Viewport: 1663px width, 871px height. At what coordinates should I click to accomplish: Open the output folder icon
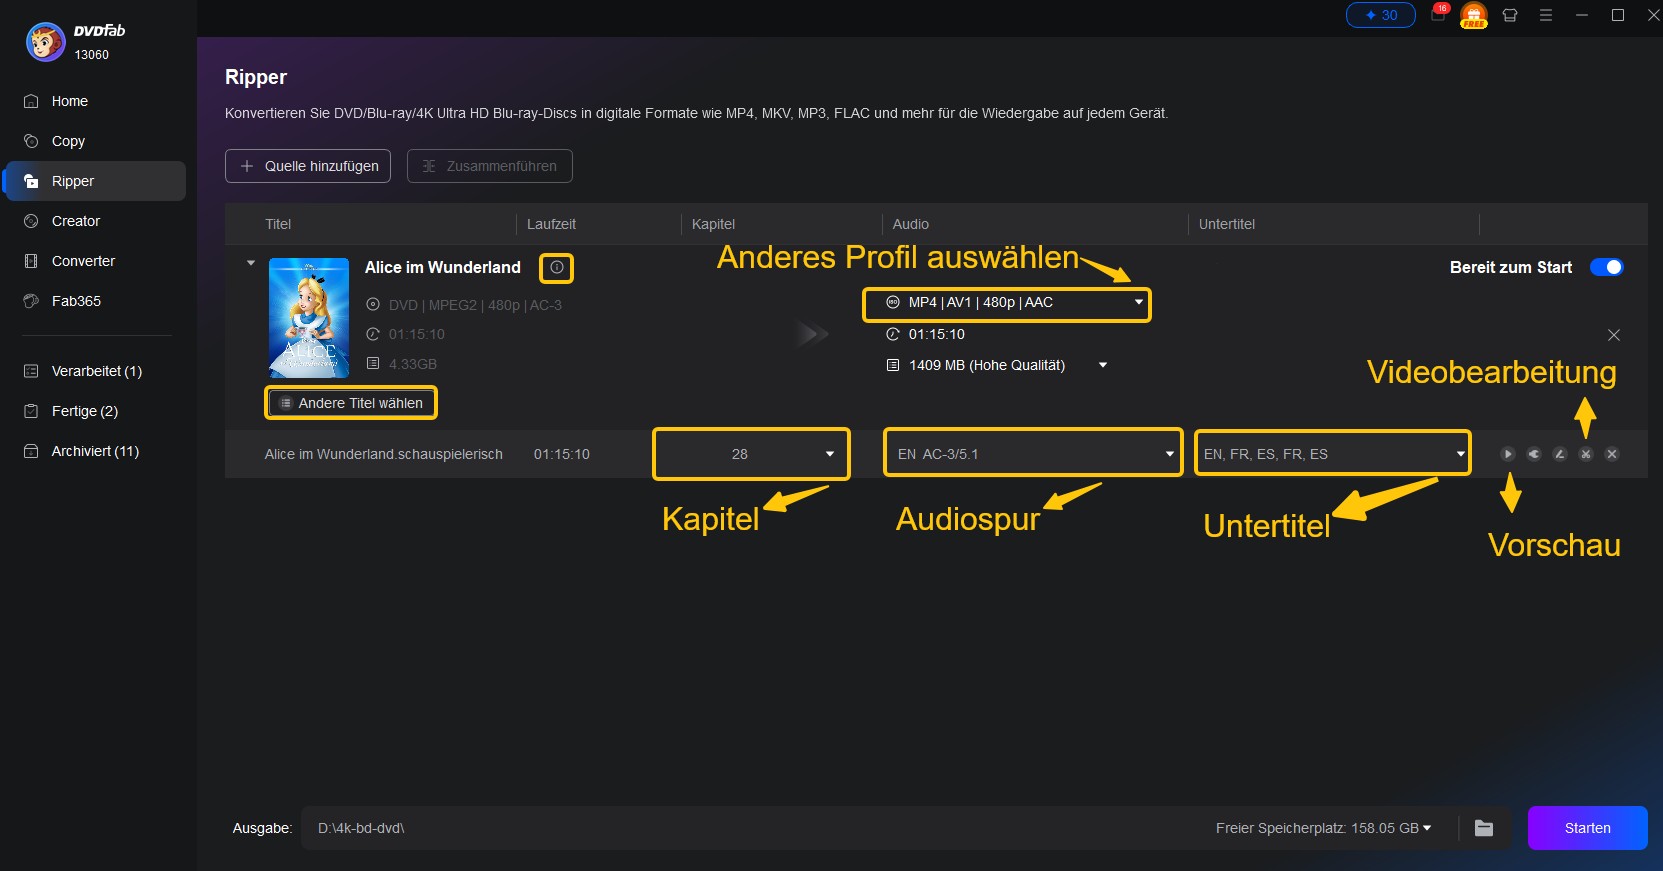(1484, 828)
